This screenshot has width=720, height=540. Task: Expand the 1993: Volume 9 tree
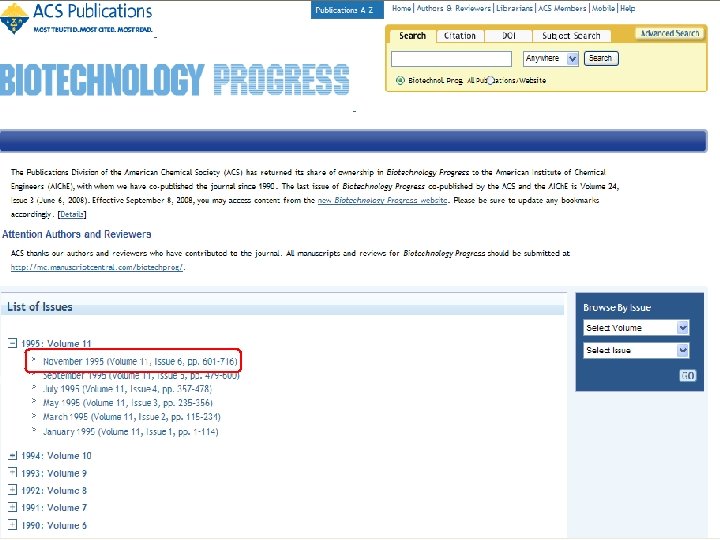tap(12, 472)
